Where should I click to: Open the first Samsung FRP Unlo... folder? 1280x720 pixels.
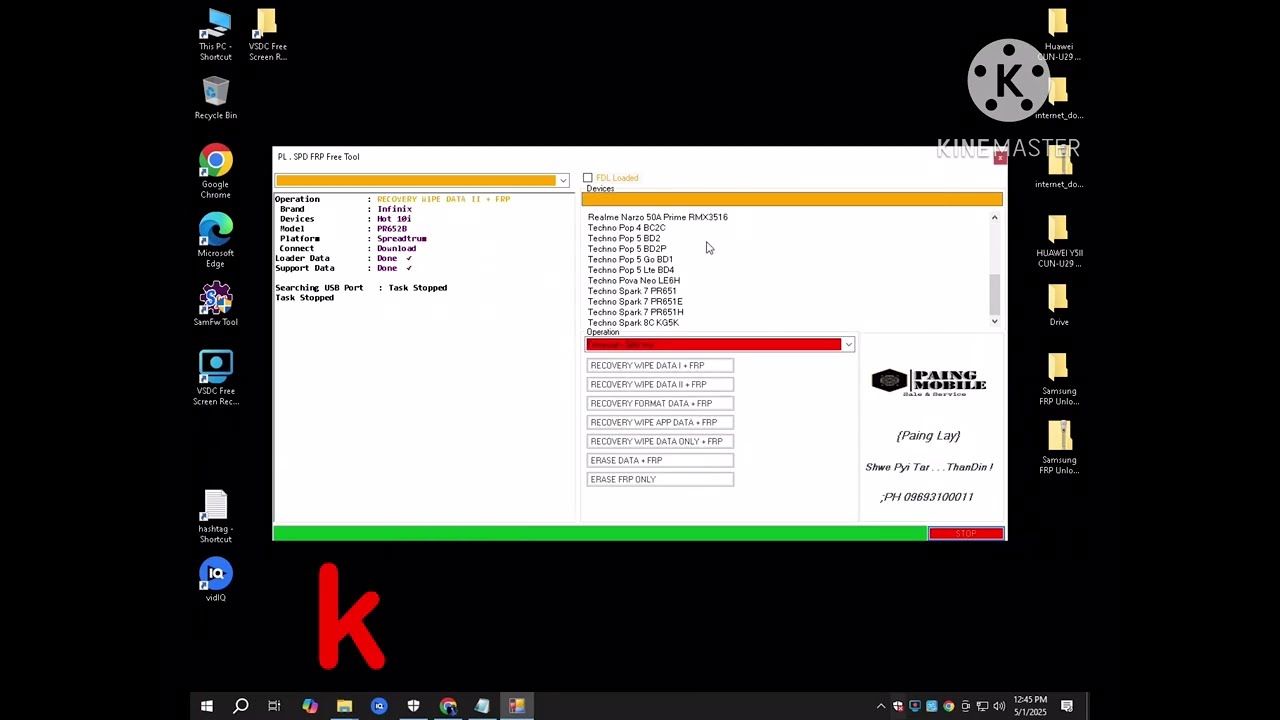click(x=1059, y=379)
